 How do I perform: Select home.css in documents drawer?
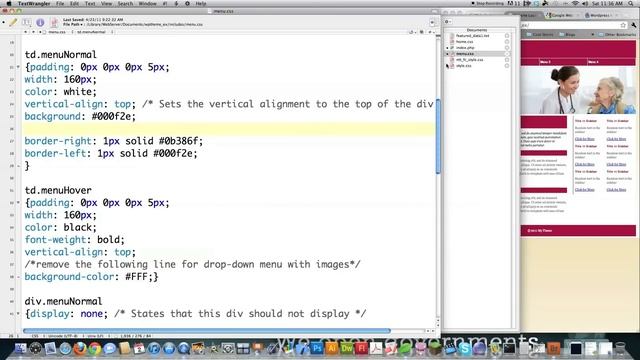coord(464,42)
